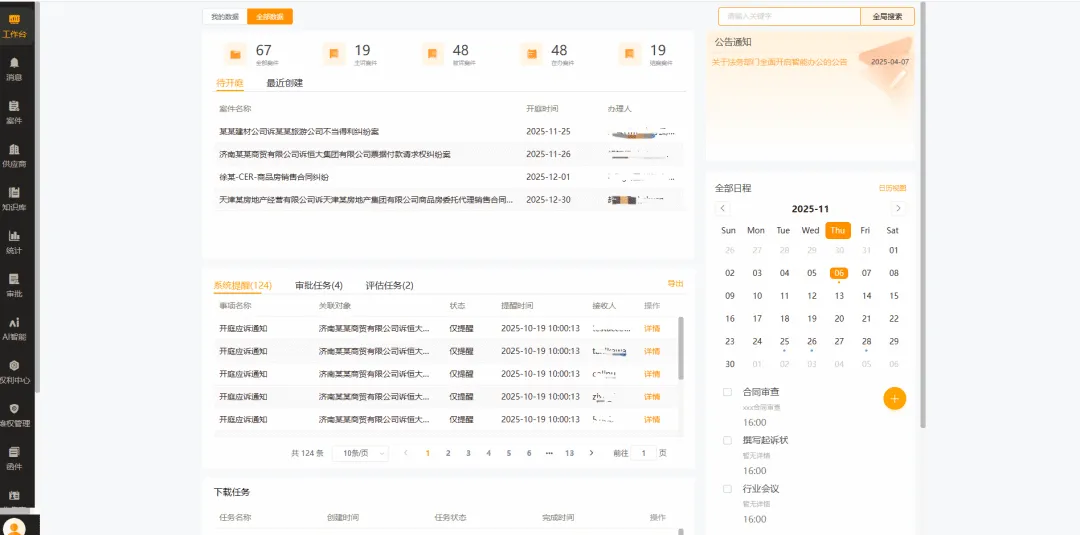Viewport: 1080px width, 535px height.
Task: Go to next month in calendar
Action: [x=898, y=208]
